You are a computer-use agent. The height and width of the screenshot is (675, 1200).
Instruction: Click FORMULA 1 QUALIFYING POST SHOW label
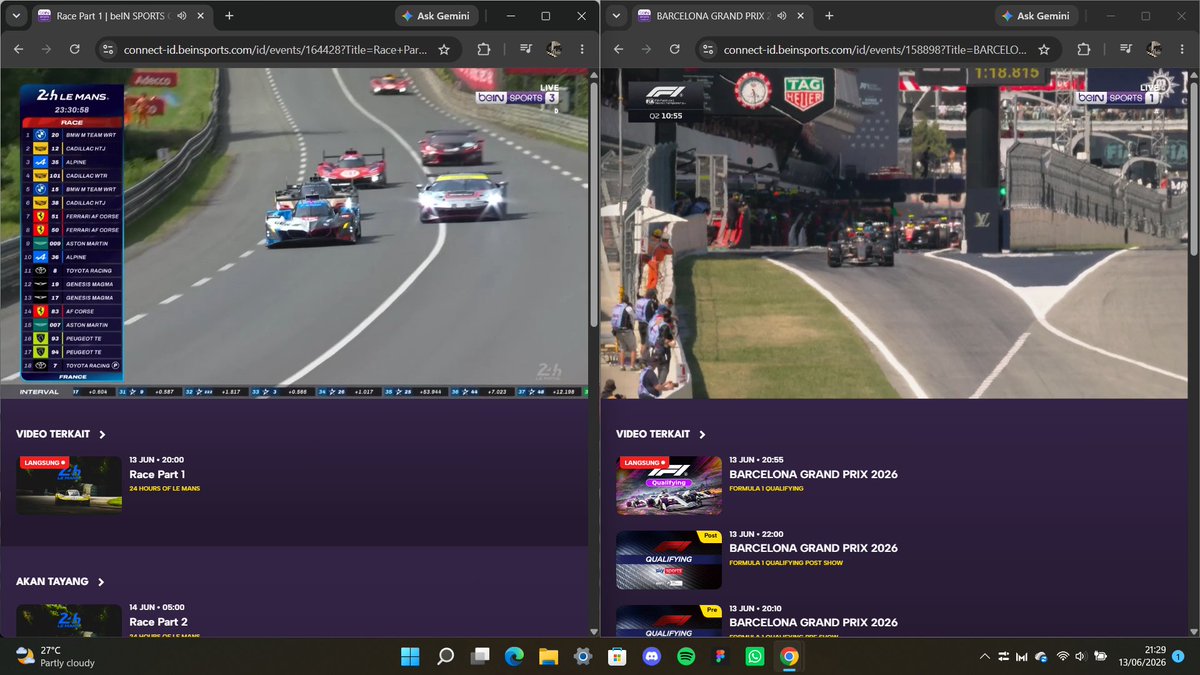[786, 562]
